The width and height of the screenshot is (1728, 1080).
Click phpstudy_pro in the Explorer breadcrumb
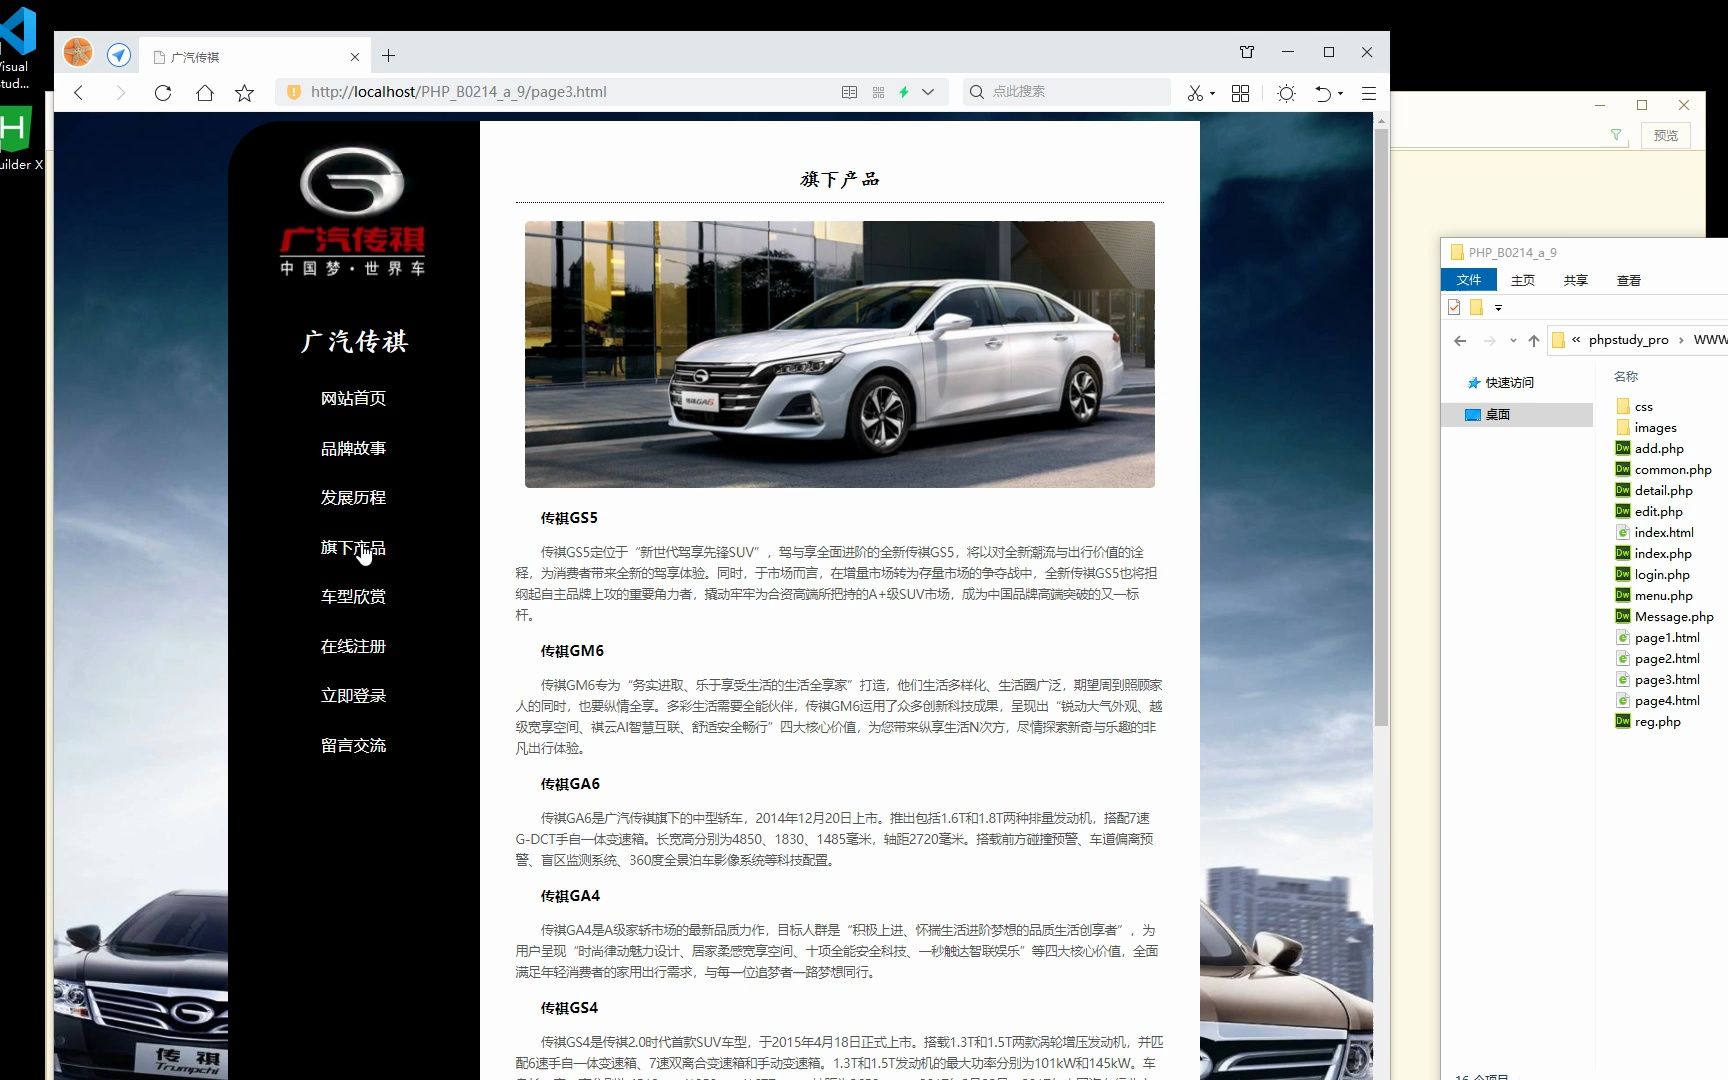(x=1628, y=340)
